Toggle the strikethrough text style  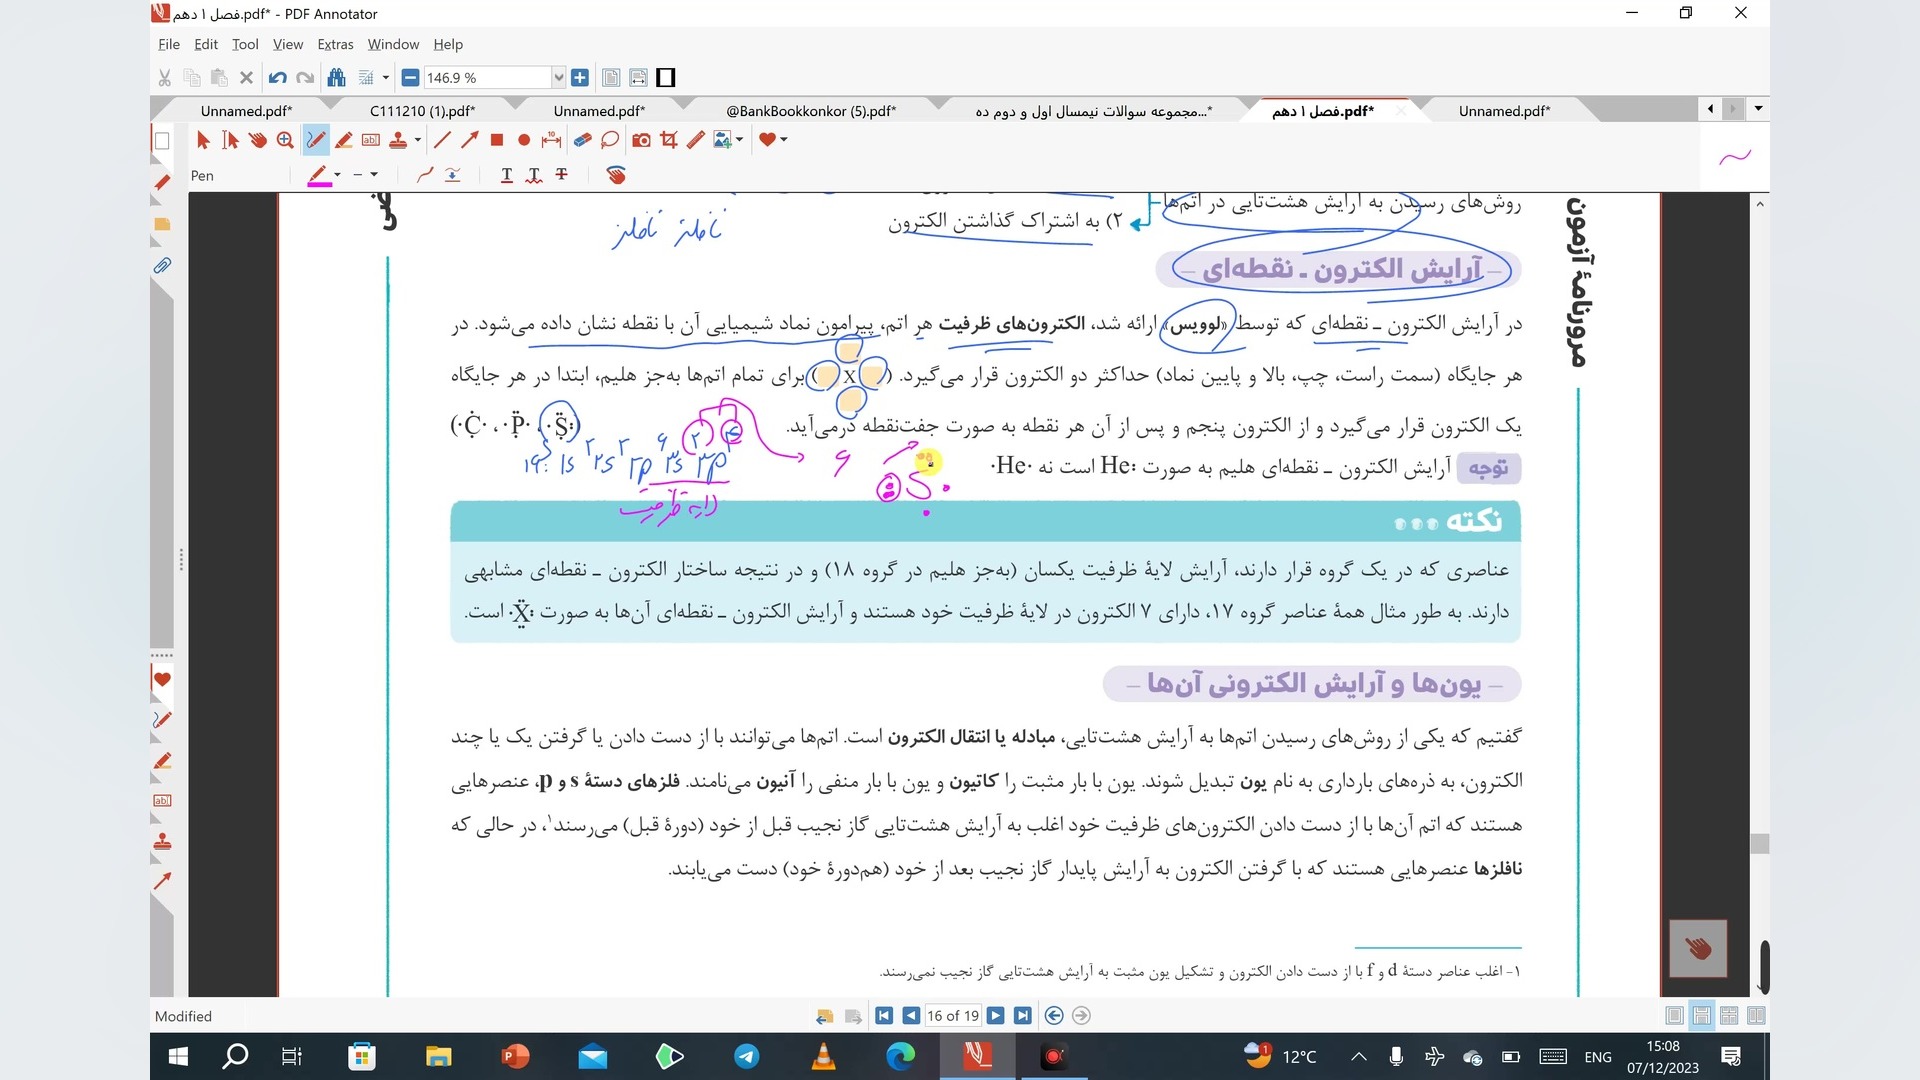tap(562, 175)
